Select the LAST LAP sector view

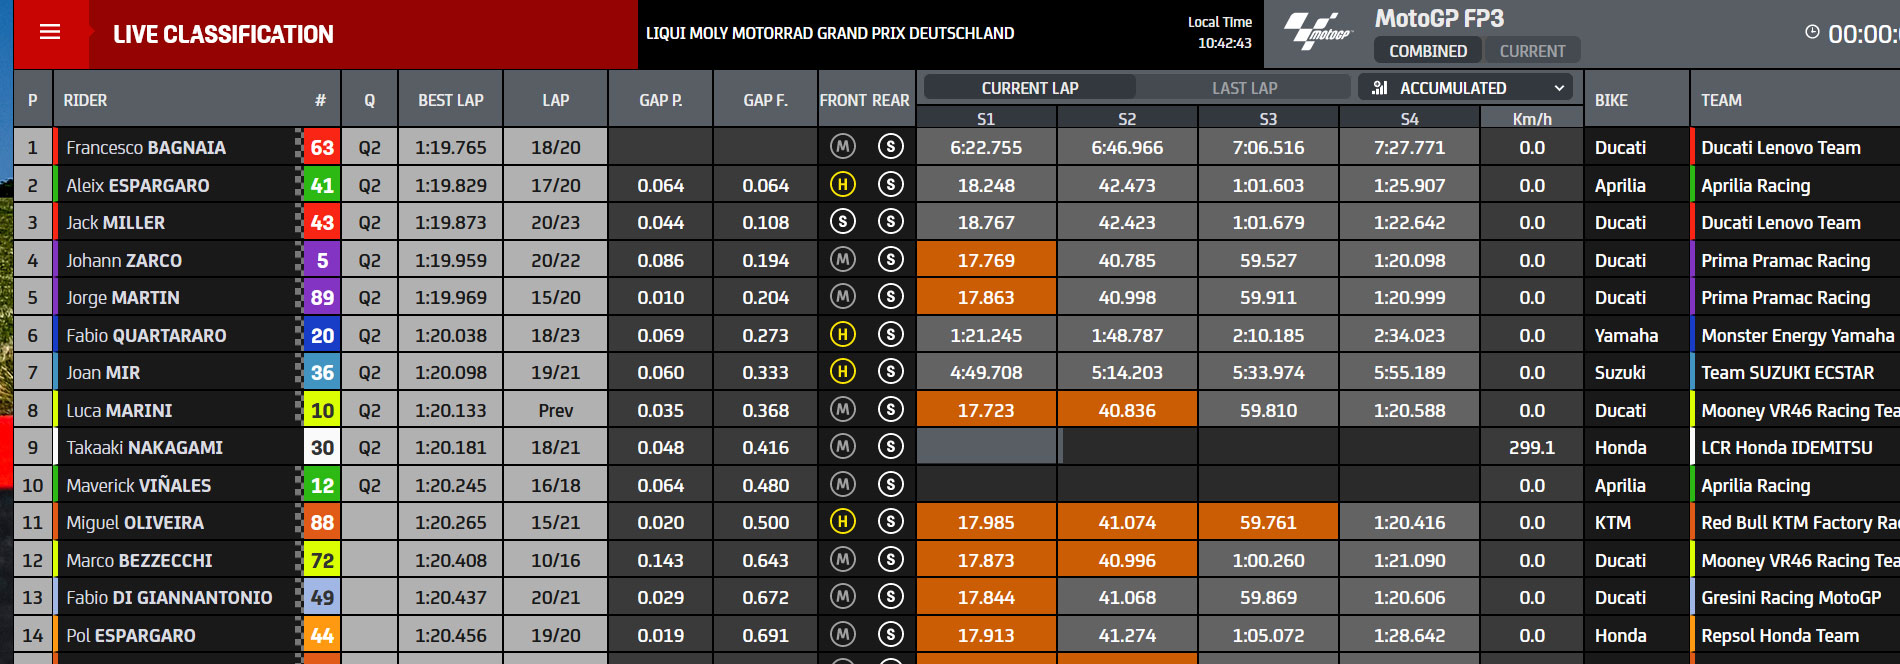click(x=1244, y=88)
